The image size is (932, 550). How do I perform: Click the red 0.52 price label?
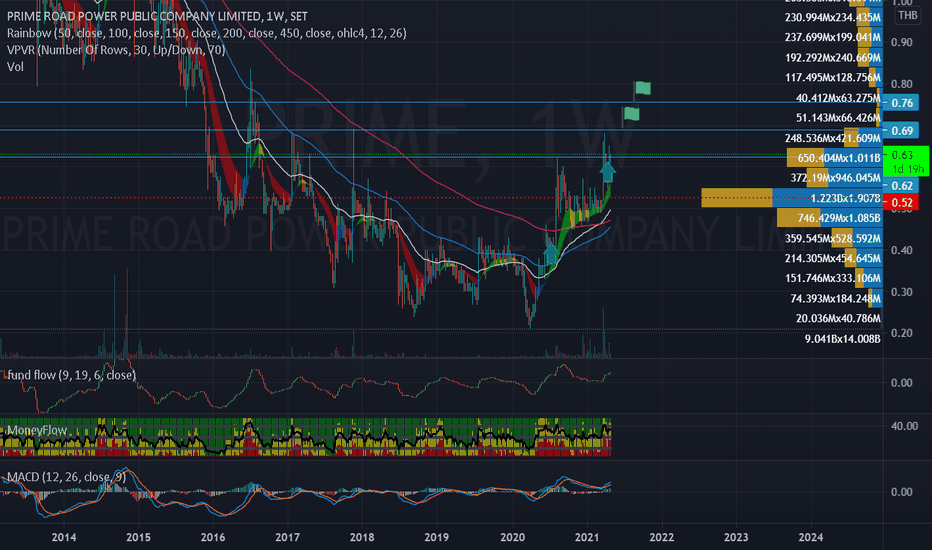pyautogui.click(x=901, y=203)
